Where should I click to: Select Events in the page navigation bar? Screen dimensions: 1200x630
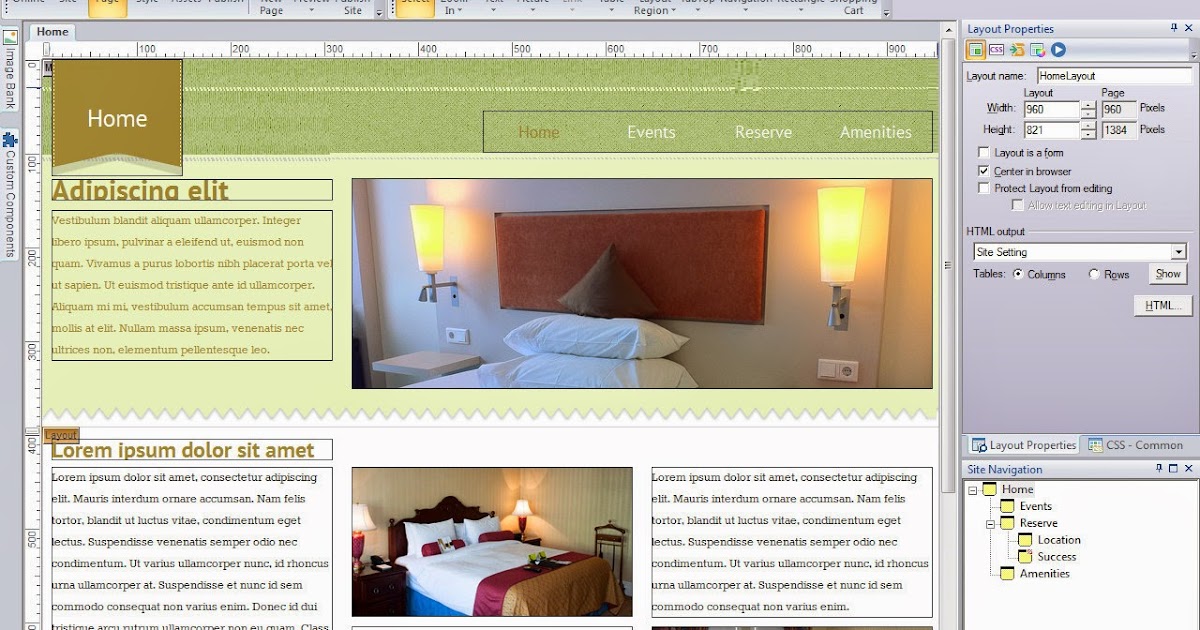click(x=651, y=132)
